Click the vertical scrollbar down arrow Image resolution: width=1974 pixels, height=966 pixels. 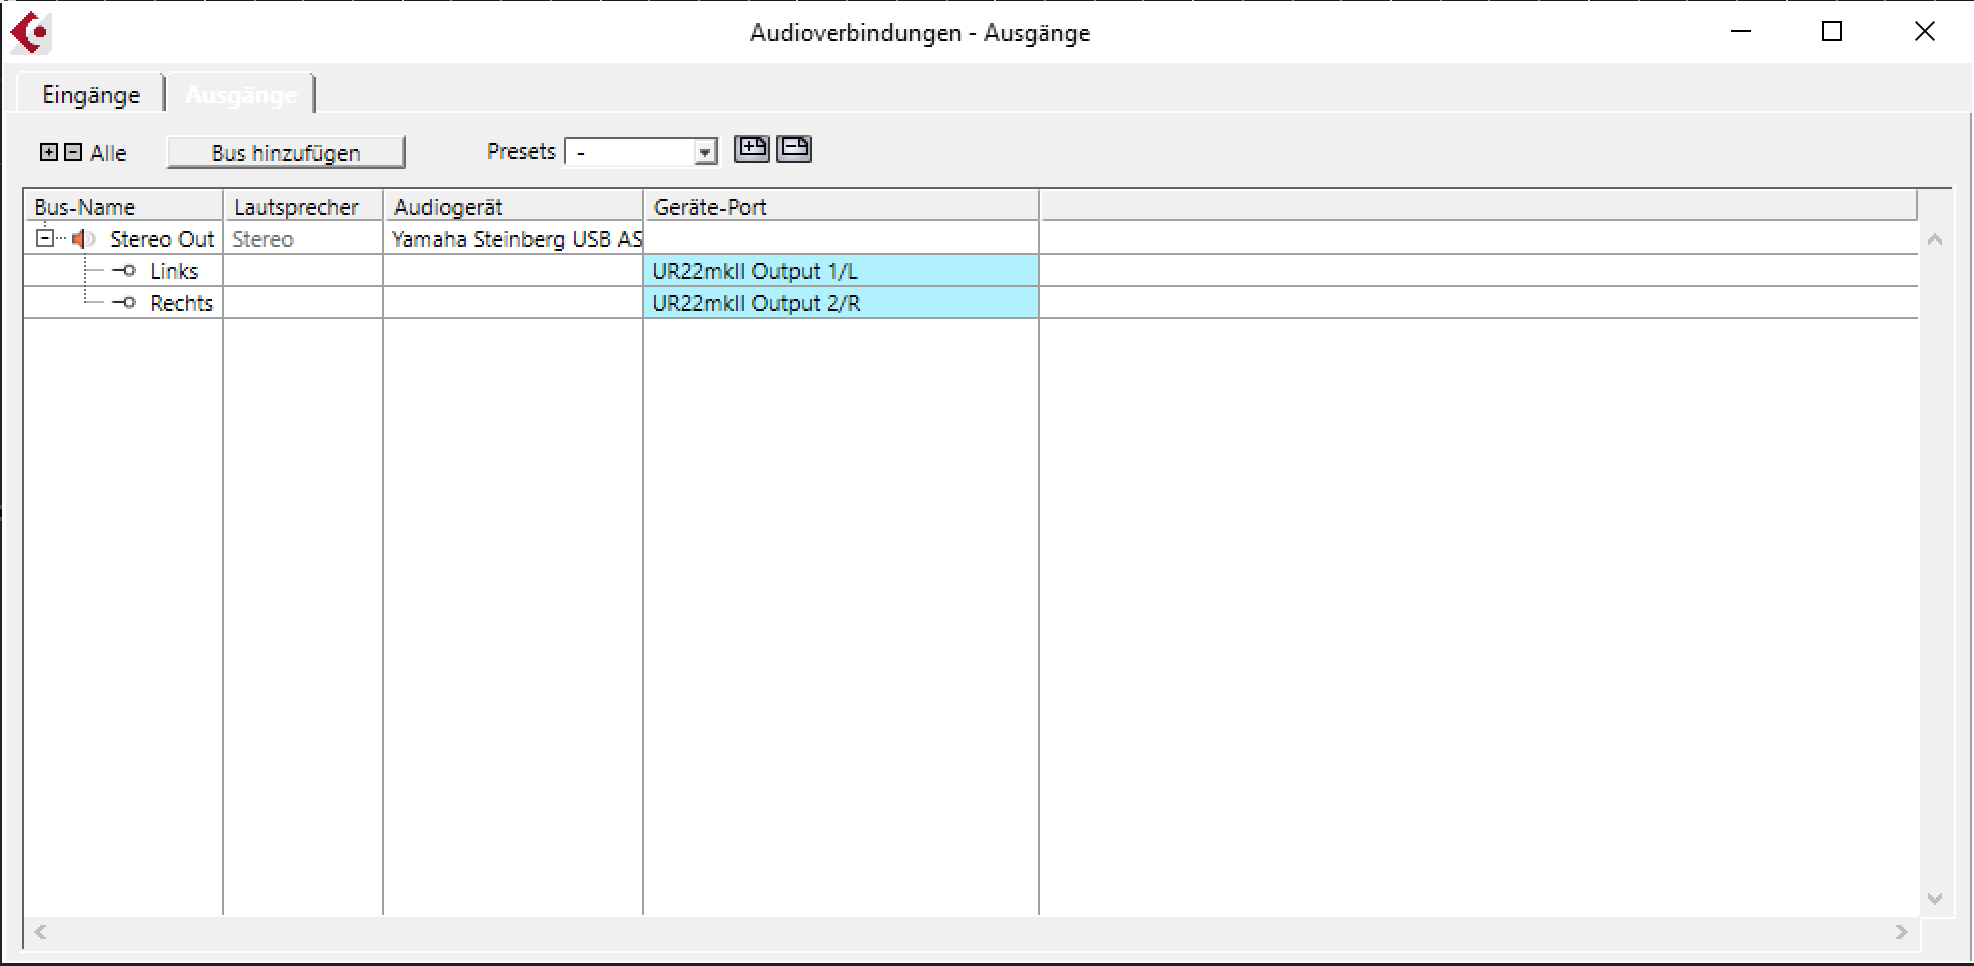(x=1935, y=898)
